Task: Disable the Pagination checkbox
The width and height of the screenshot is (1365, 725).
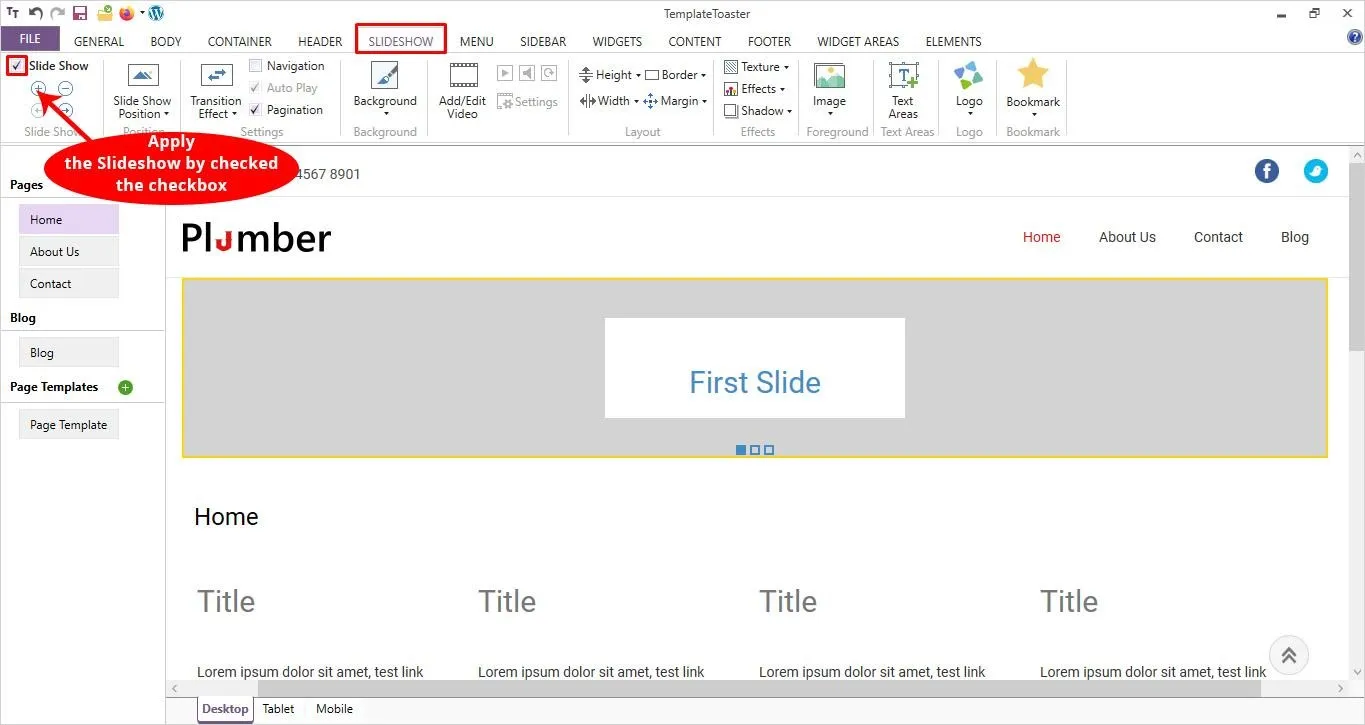Action: [256, 110]
